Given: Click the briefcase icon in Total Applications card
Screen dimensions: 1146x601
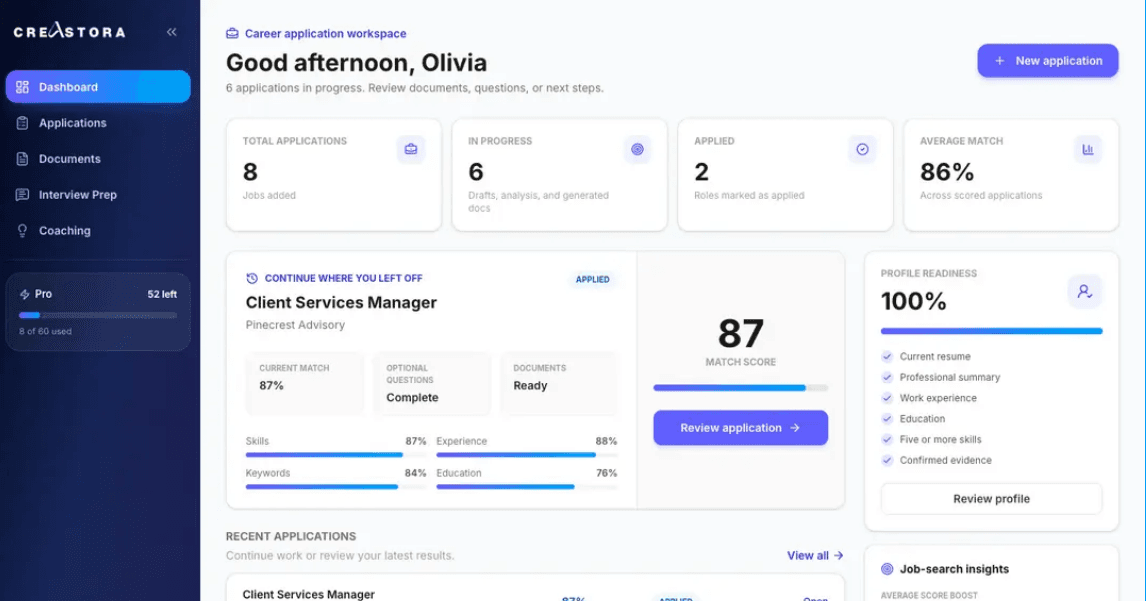Looking at the screenshot, I should (x=411, y=149).
